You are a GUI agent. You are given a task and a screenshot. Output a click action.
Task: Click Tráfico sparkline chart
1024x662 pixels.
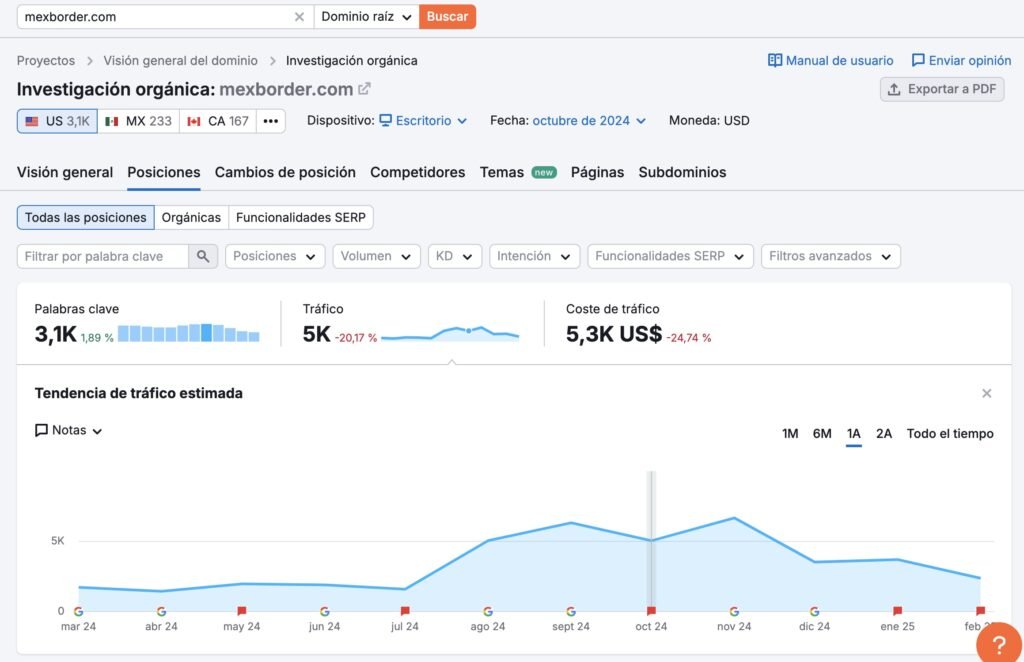[x=450, y=334]
